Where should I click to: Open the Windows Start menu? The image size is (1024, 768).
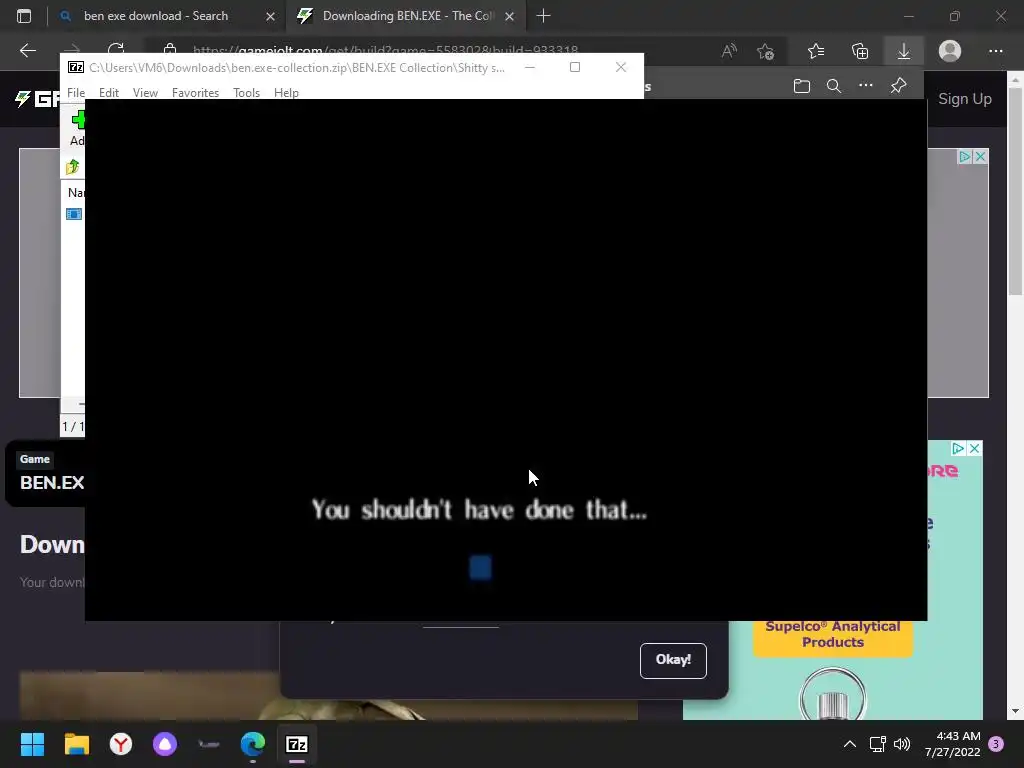[x=32, y=744]
